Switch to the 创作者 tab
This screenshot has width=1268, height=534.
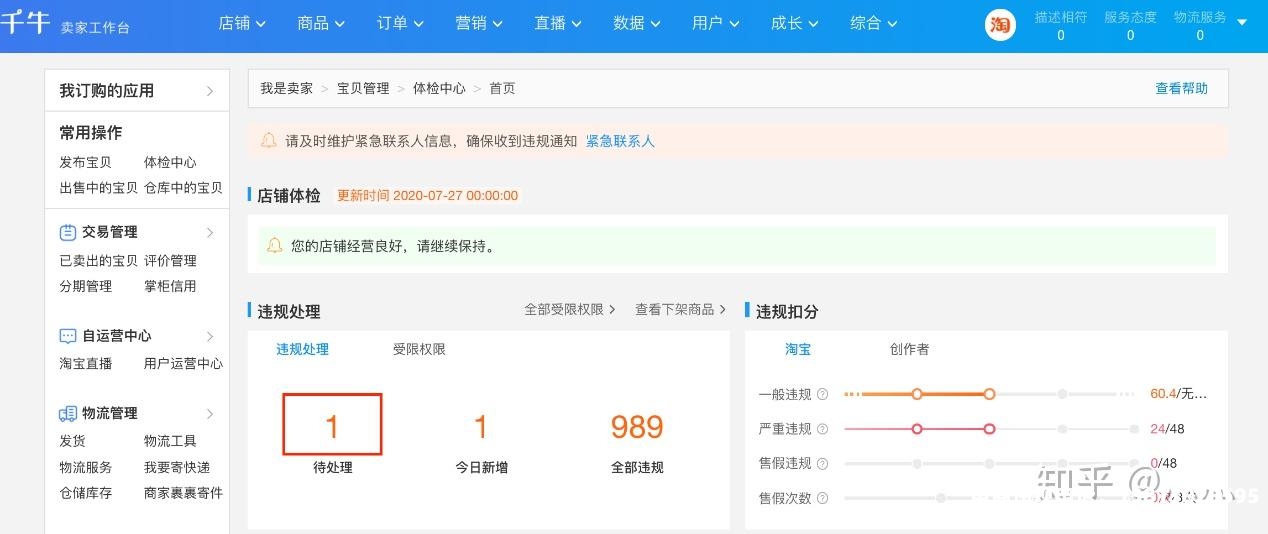pyautogui.click(x=909, y=349)
